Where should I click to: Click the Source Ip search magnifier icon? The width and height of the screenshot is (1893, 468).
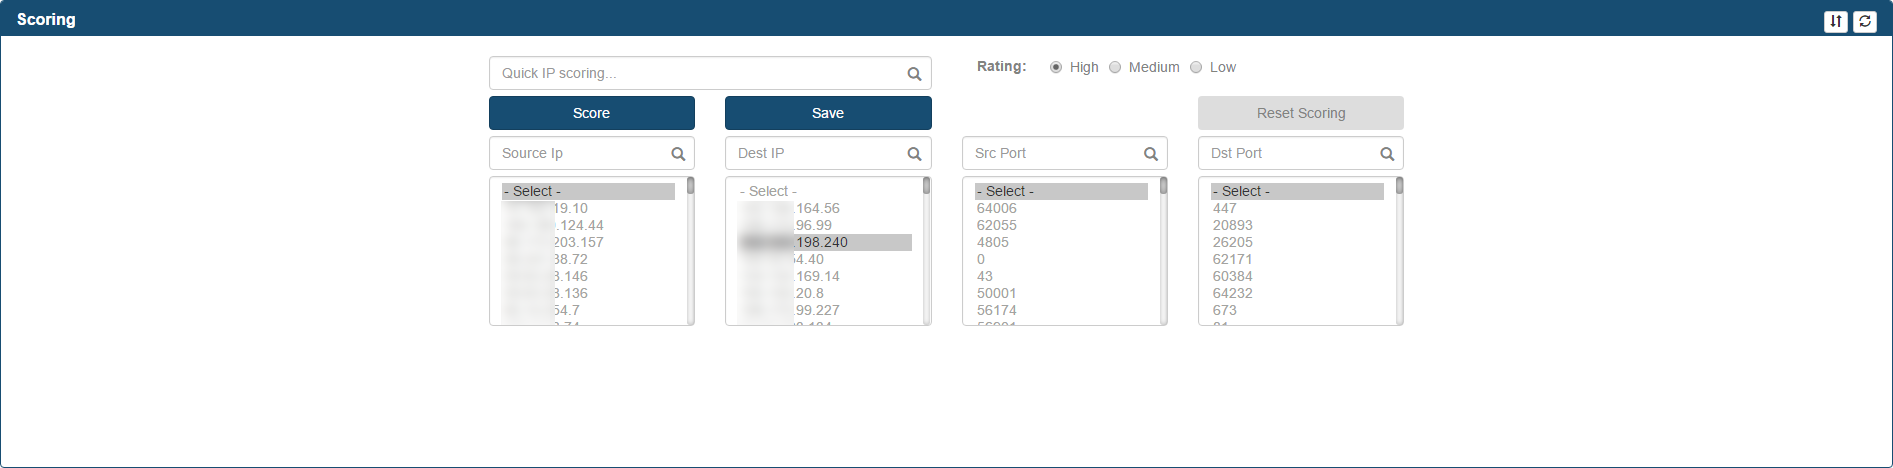678,154
